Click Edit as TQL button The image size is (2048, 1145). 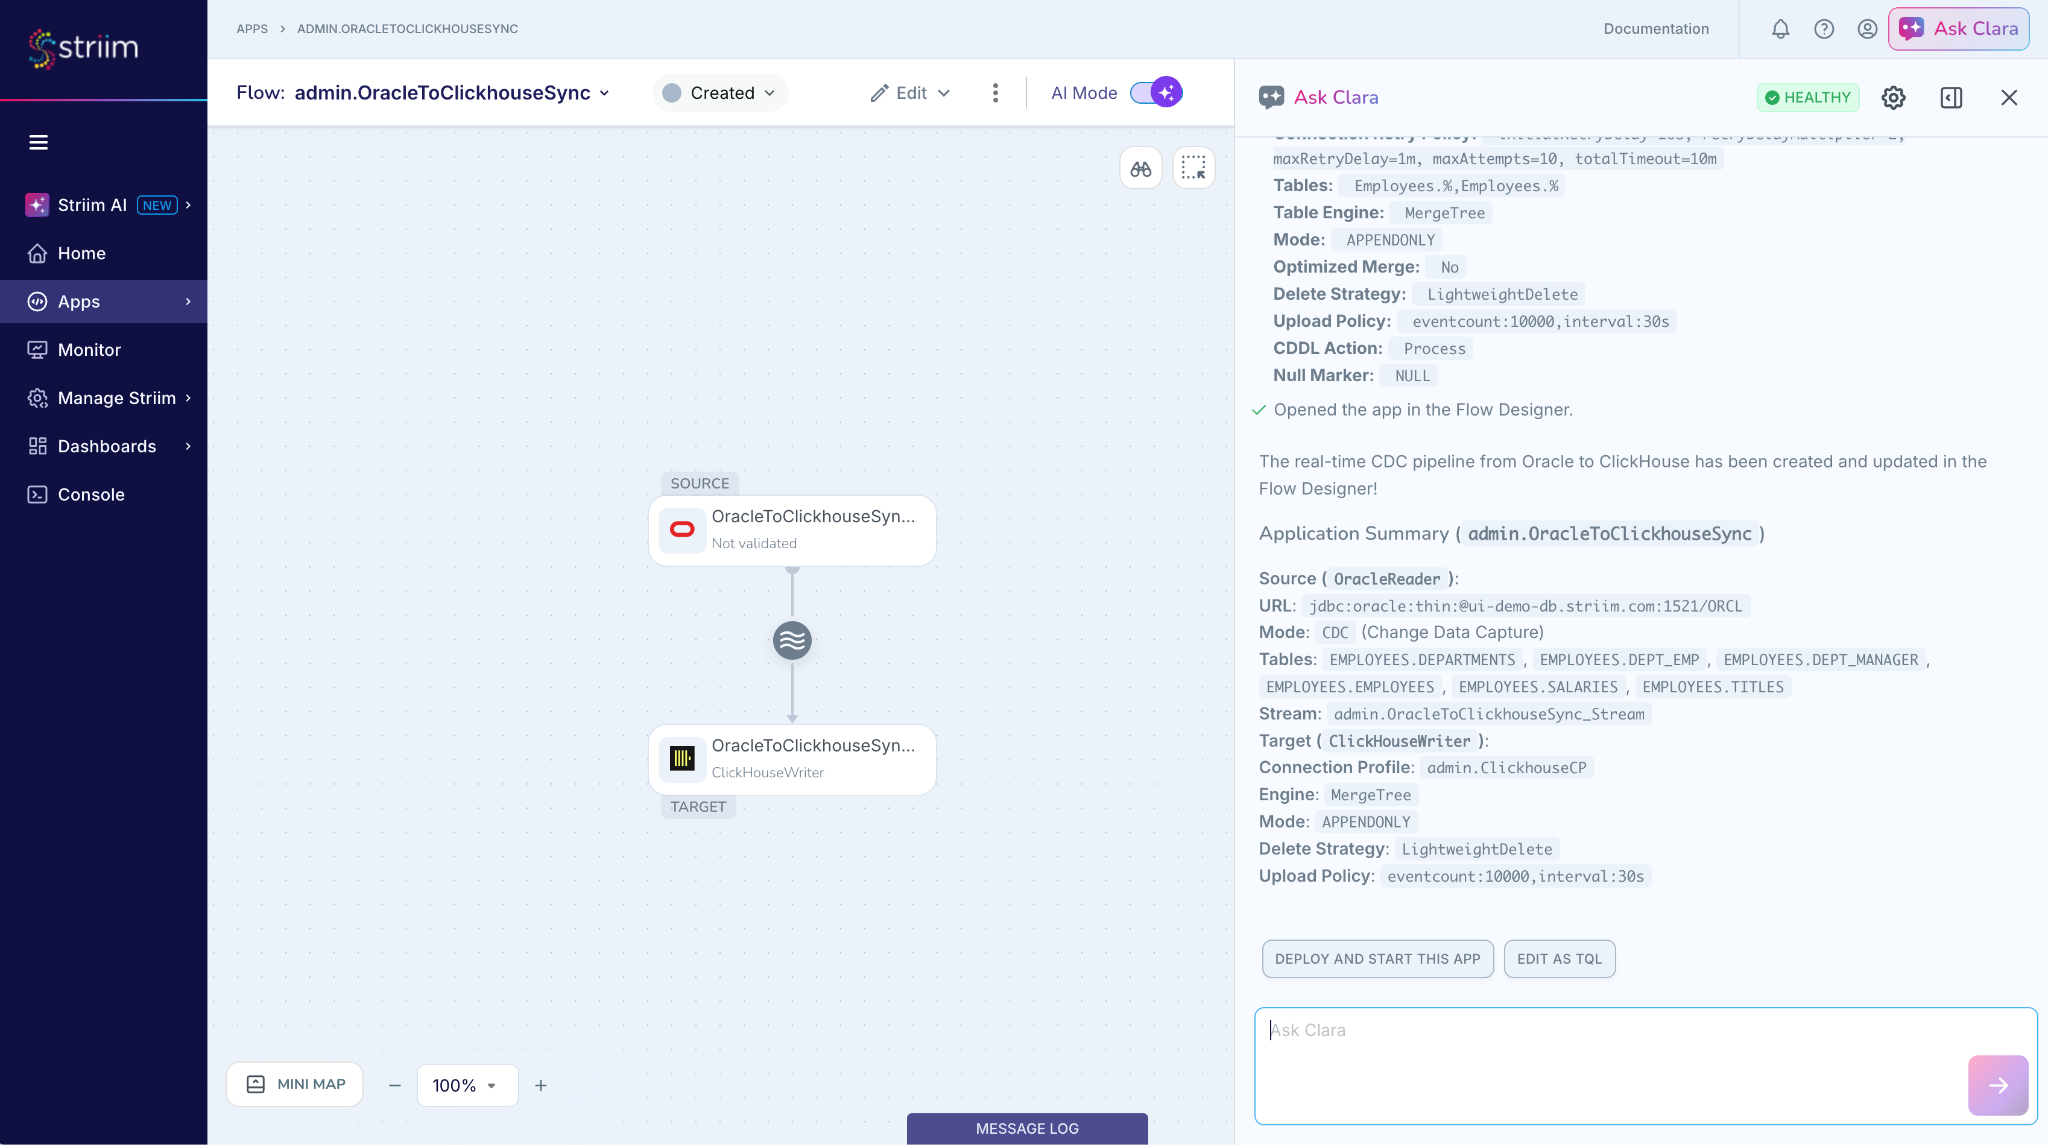point(1559,959)
